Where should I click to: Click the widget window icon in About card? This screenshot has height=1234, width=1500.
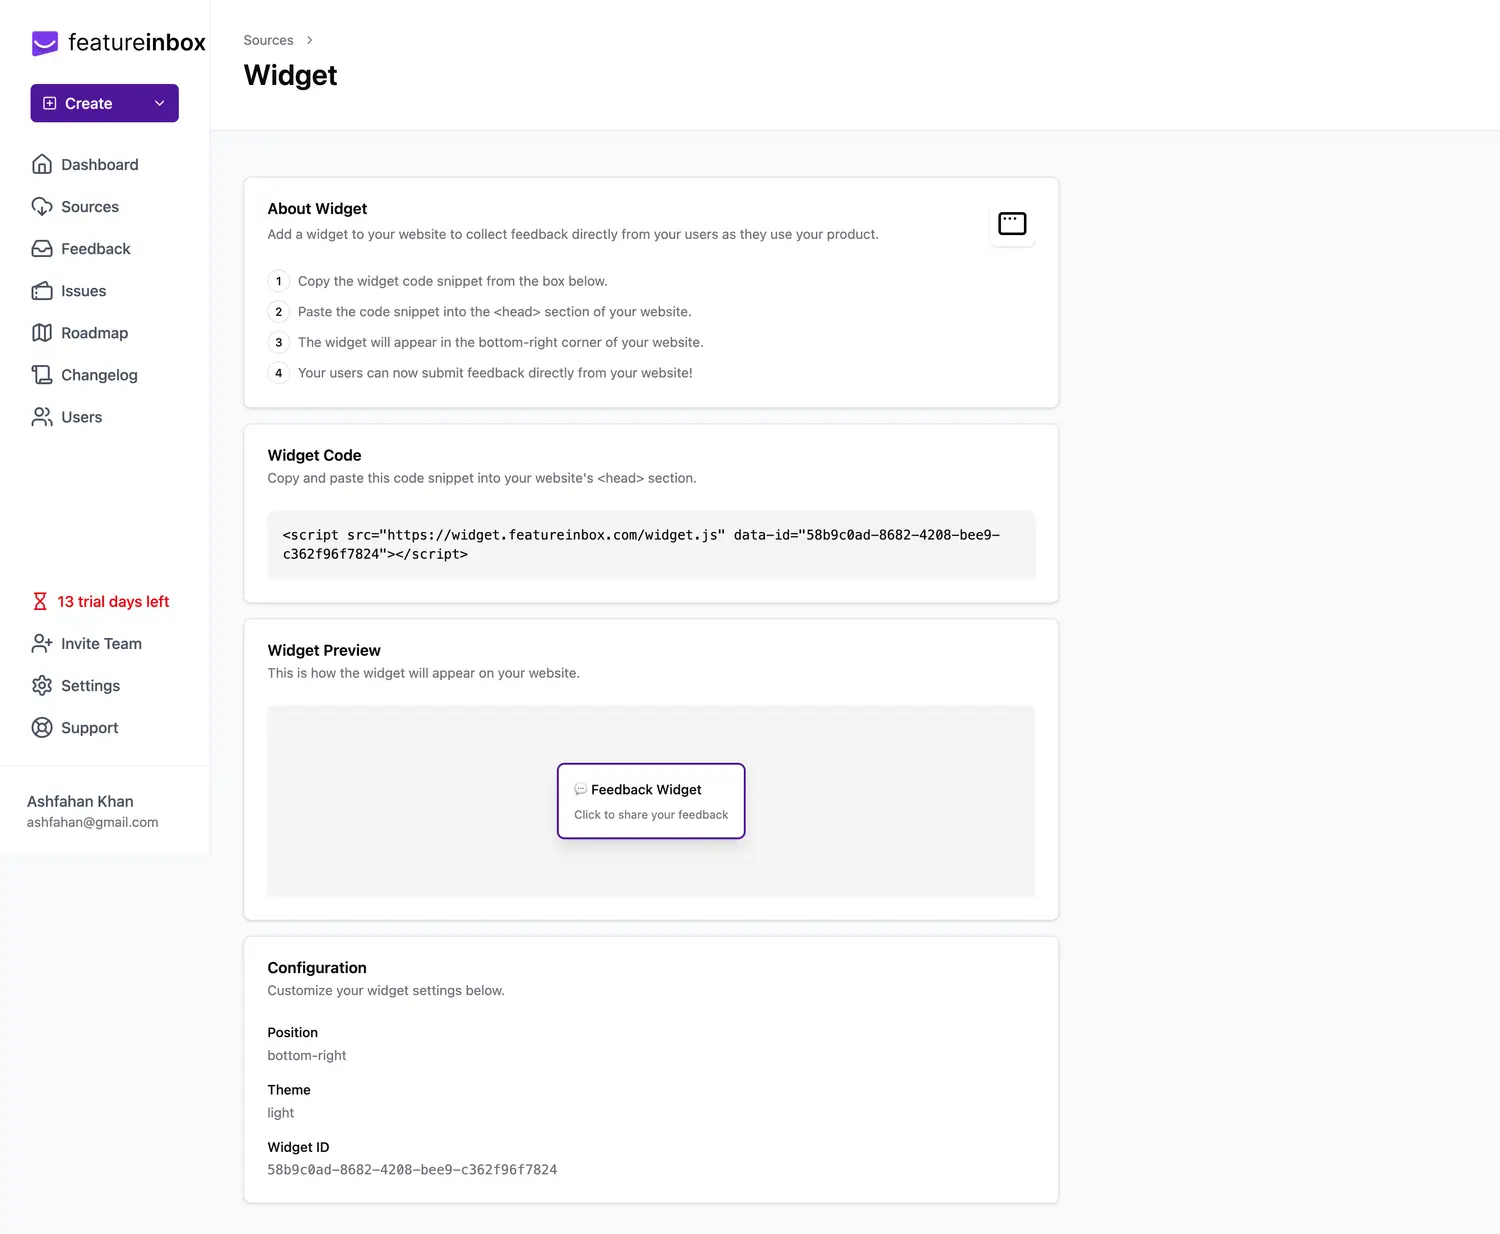(x=1012, y=224)
